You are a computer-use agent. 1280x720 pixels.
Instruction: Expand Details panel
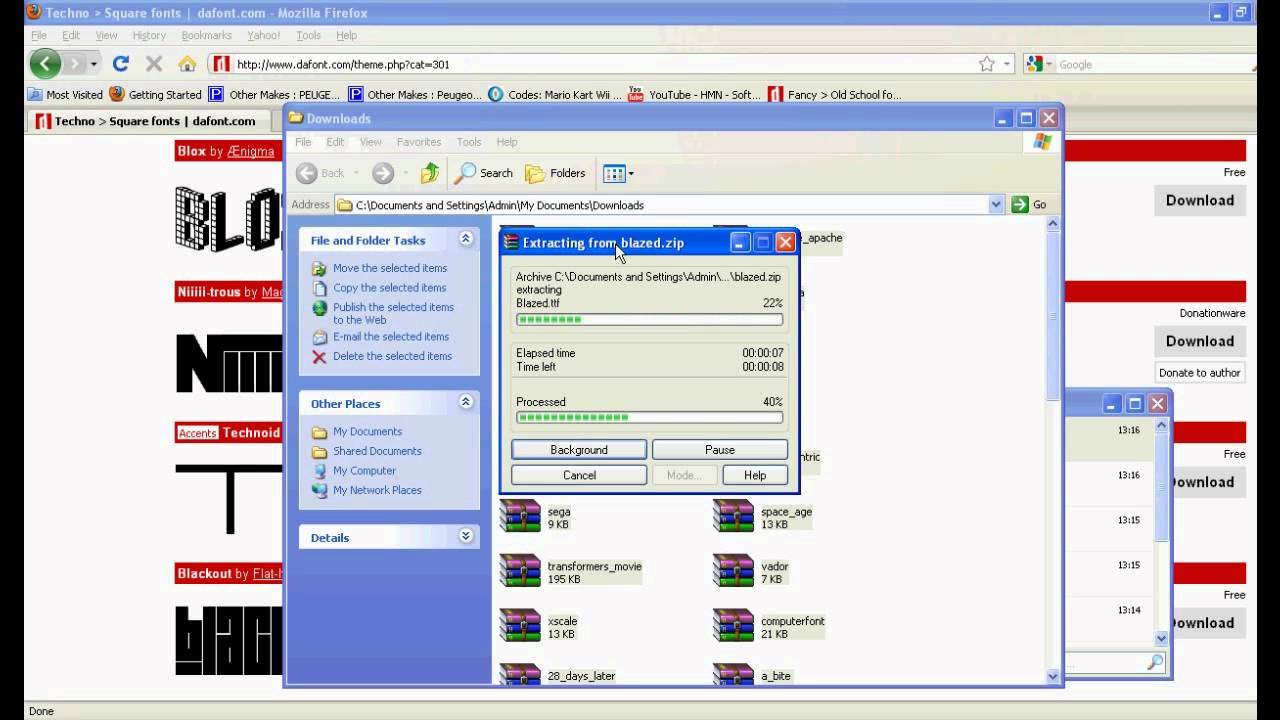pyautogui.click(x=465, y=536)
